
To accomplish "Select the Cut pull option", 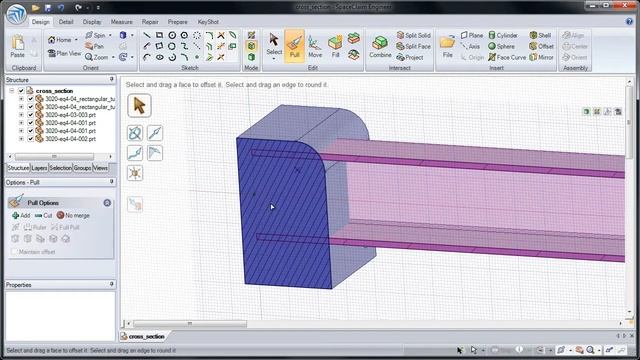I will click(43, 215).
